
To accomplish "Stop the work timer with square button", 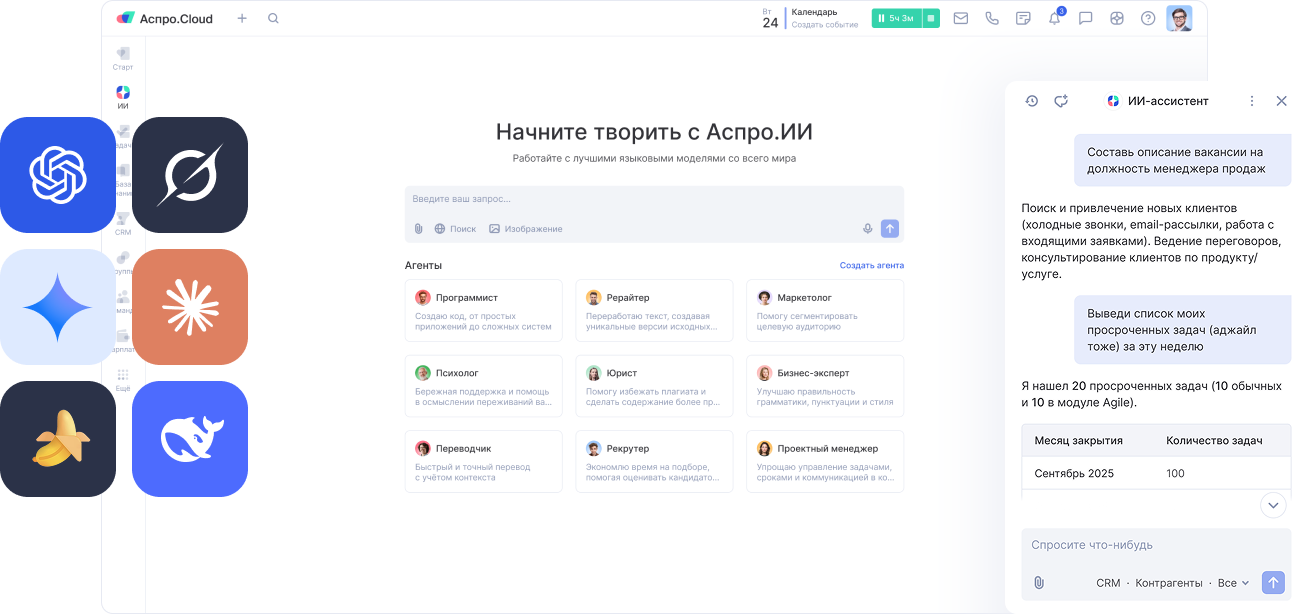I will pos(931,18).
